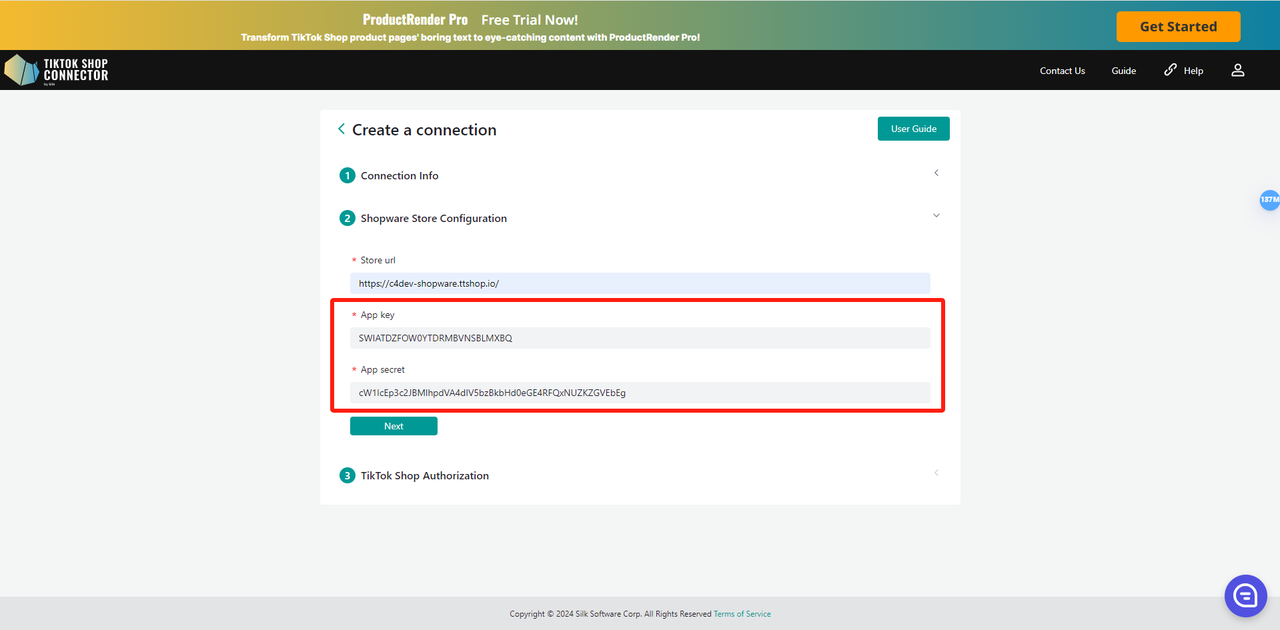Click the TikTok Shop Connector logo
Screen dimensions: 1280x630
point(56,70)
